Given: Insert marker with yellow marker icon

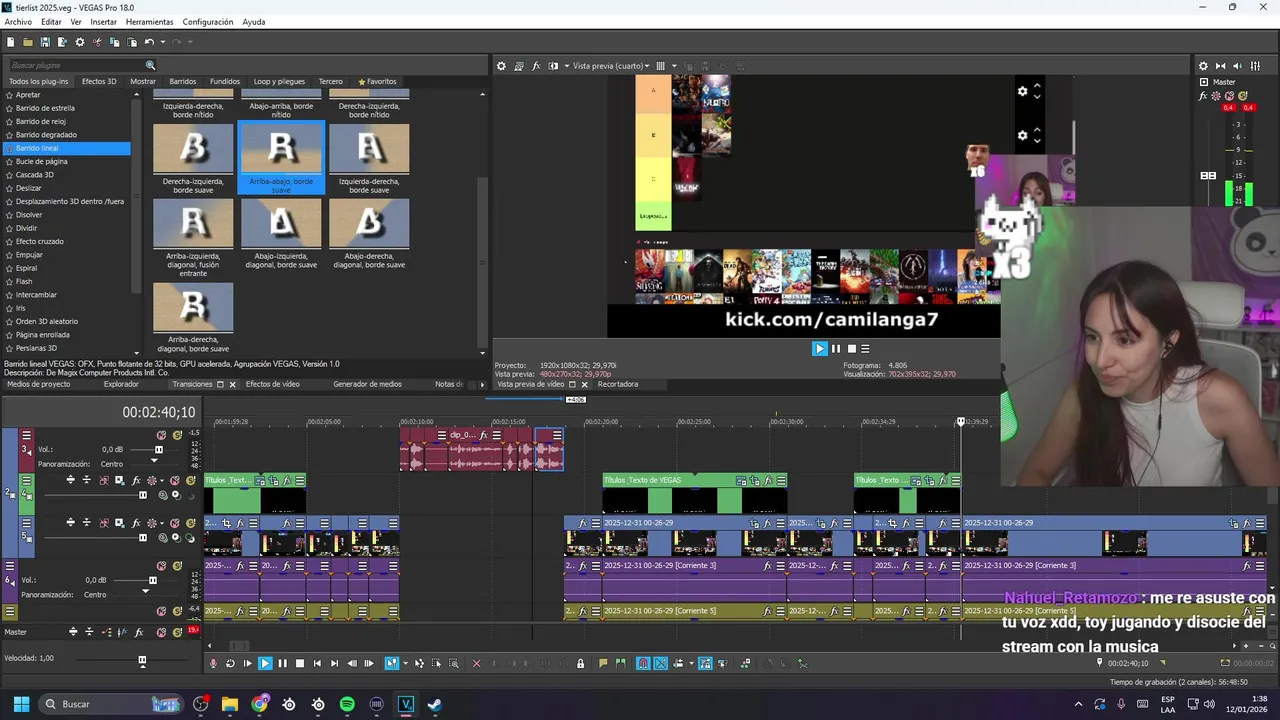Looking at the screenshot, I should 603,663.
